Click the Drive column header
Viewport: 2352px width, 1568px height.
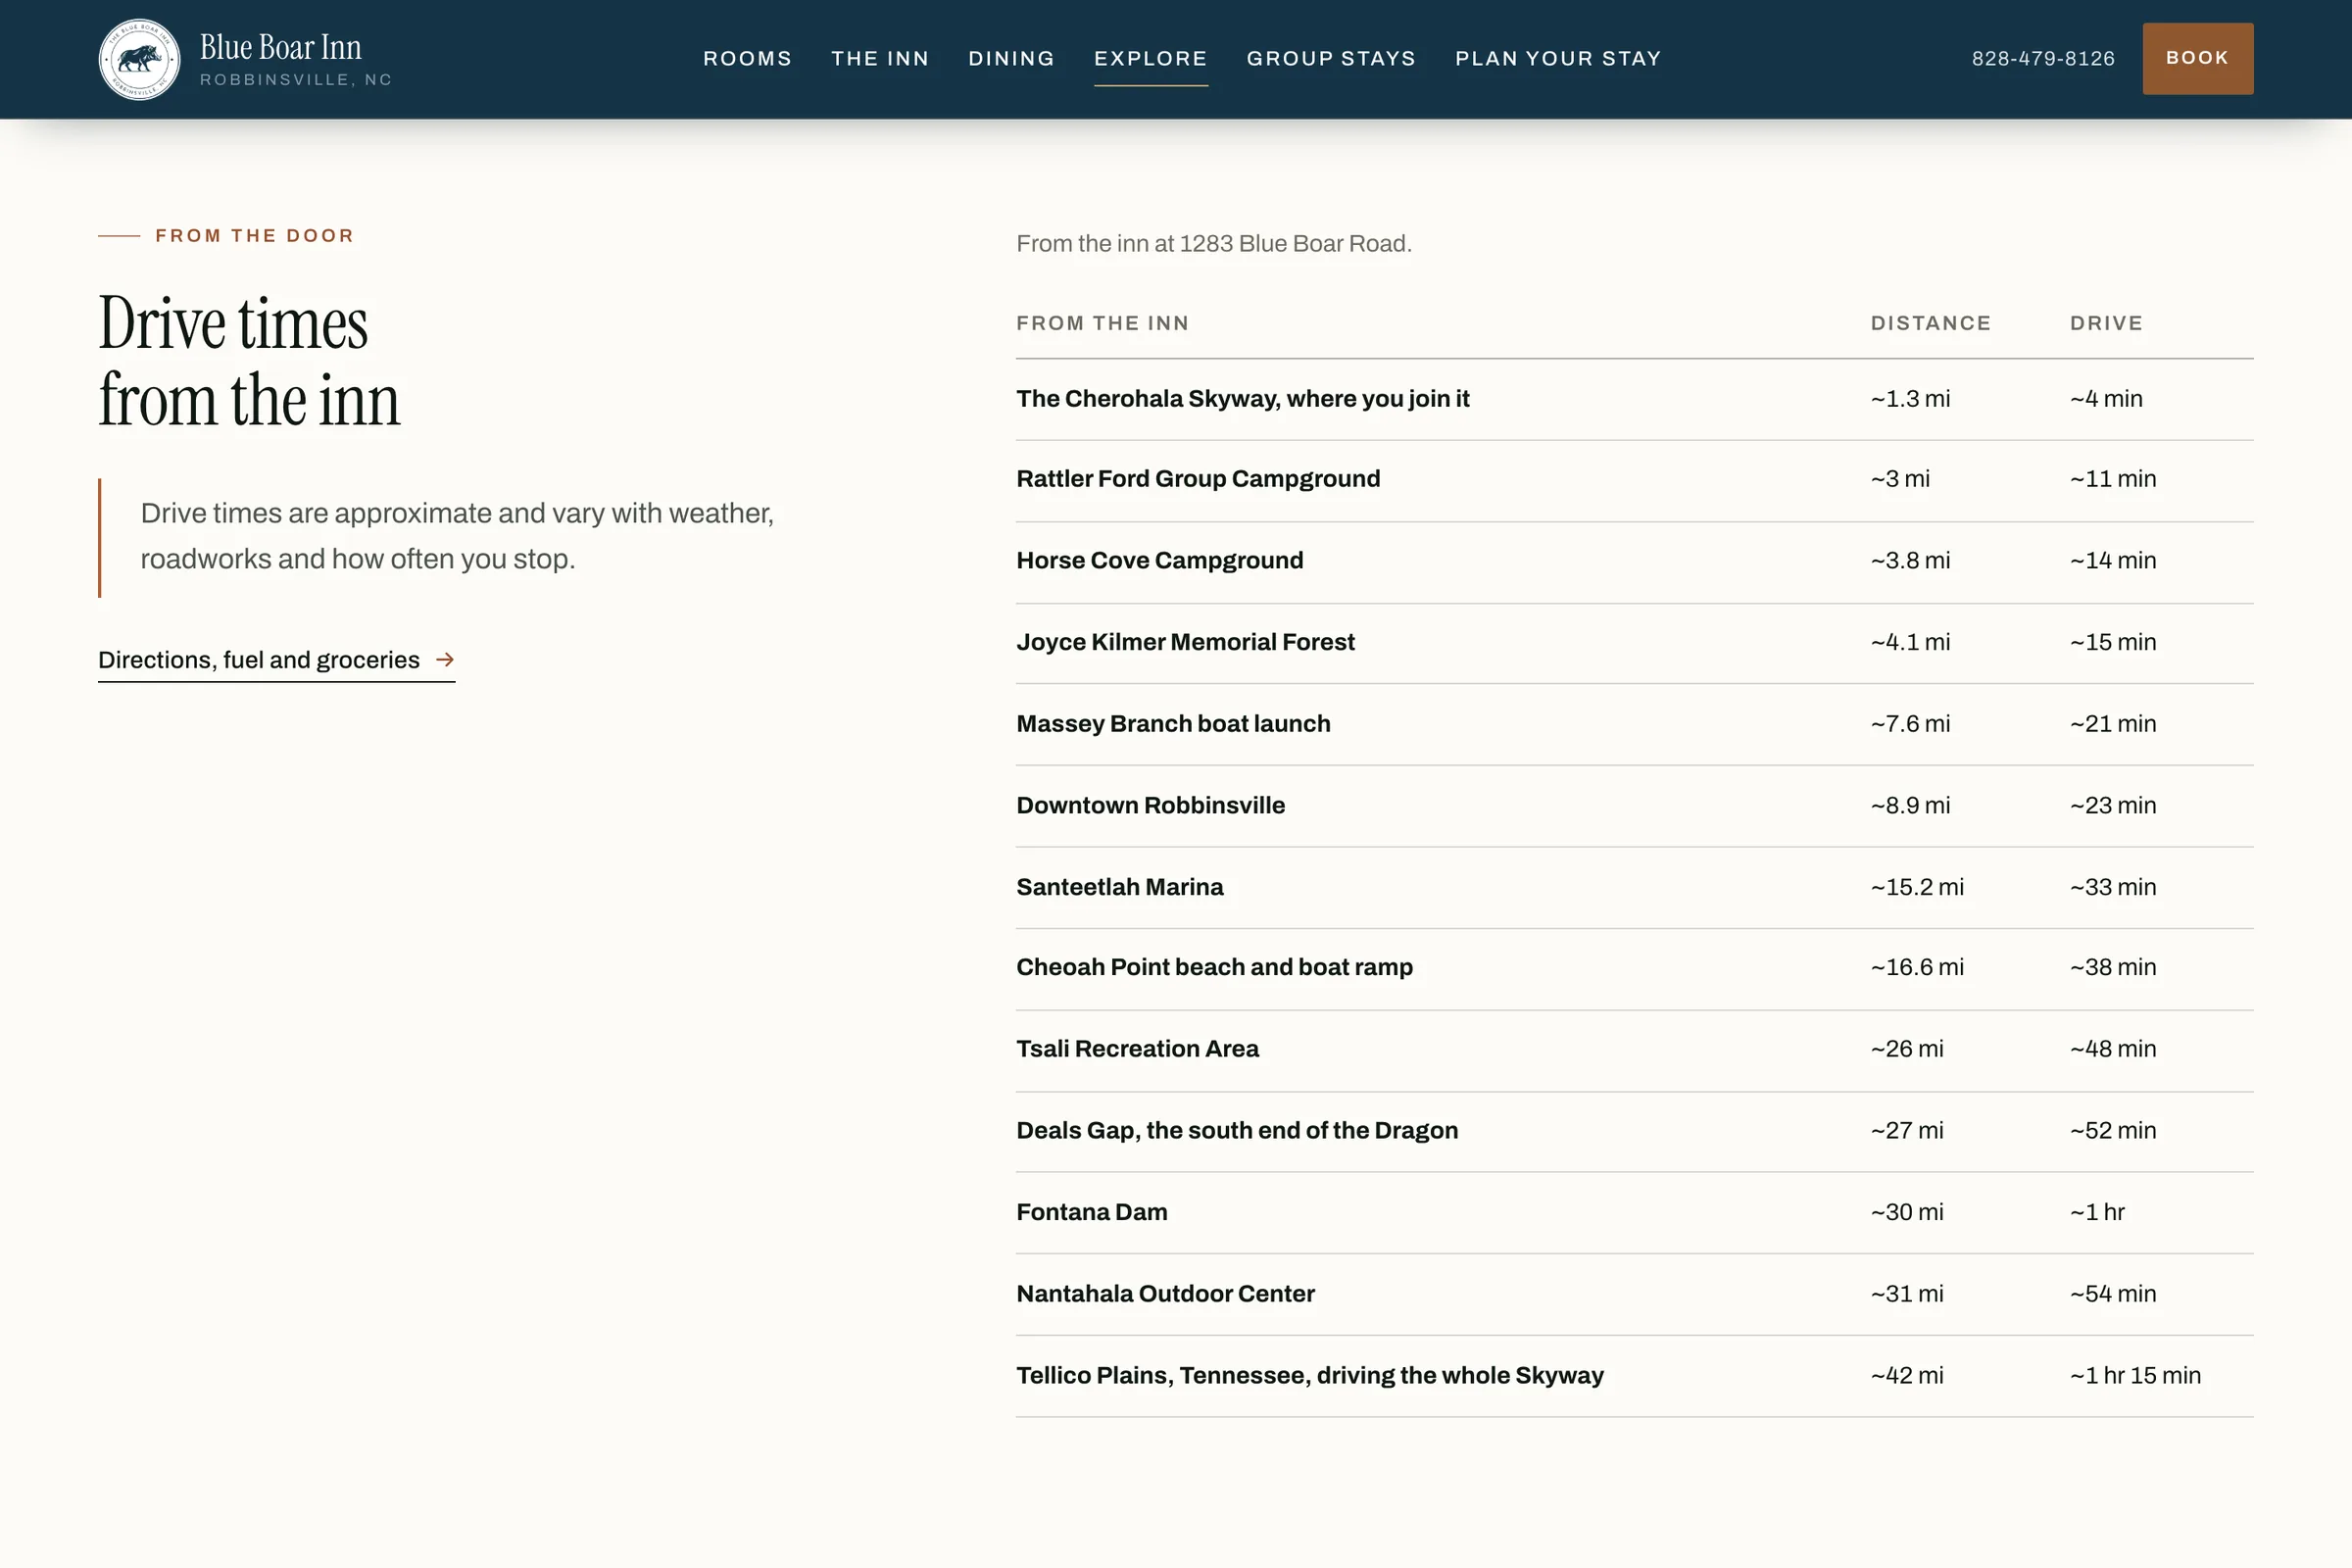(x=2106, y=323)
